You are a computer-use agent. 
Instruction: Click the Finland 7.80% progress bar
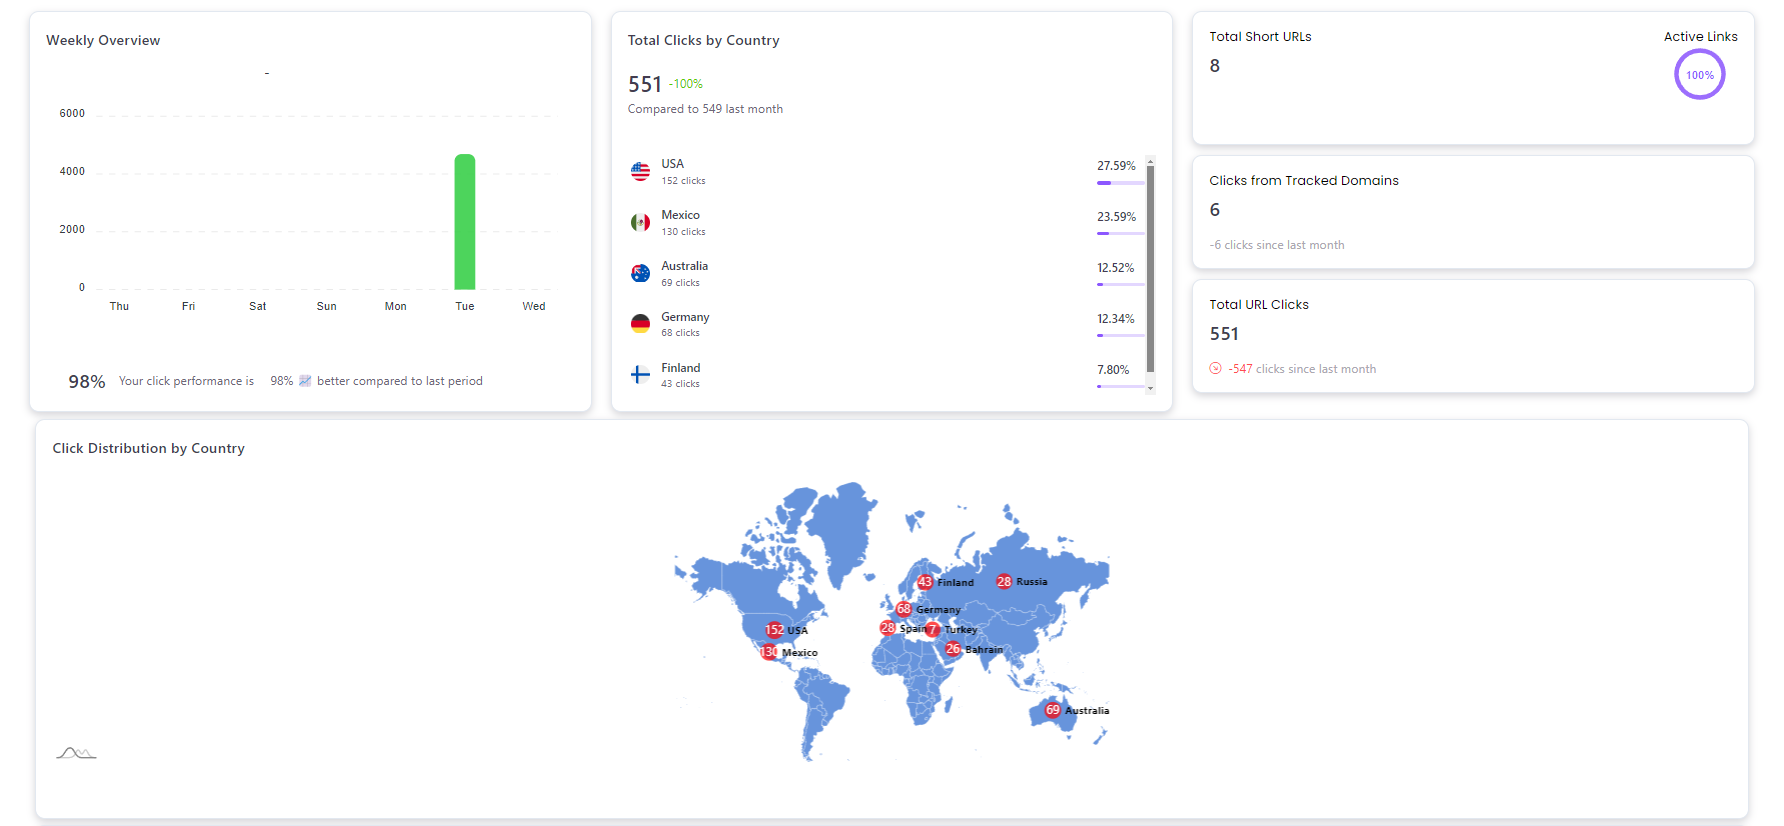click(1120, 386)
